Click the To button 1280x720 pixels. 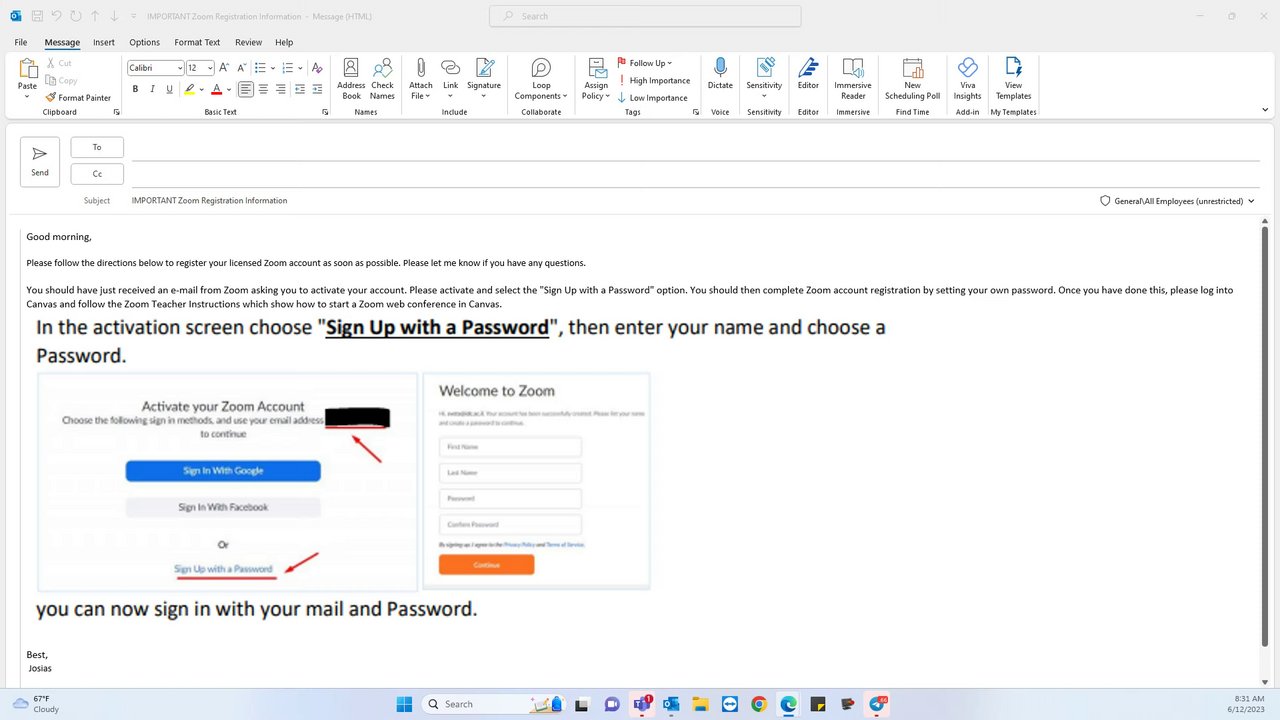coord(97,148)
